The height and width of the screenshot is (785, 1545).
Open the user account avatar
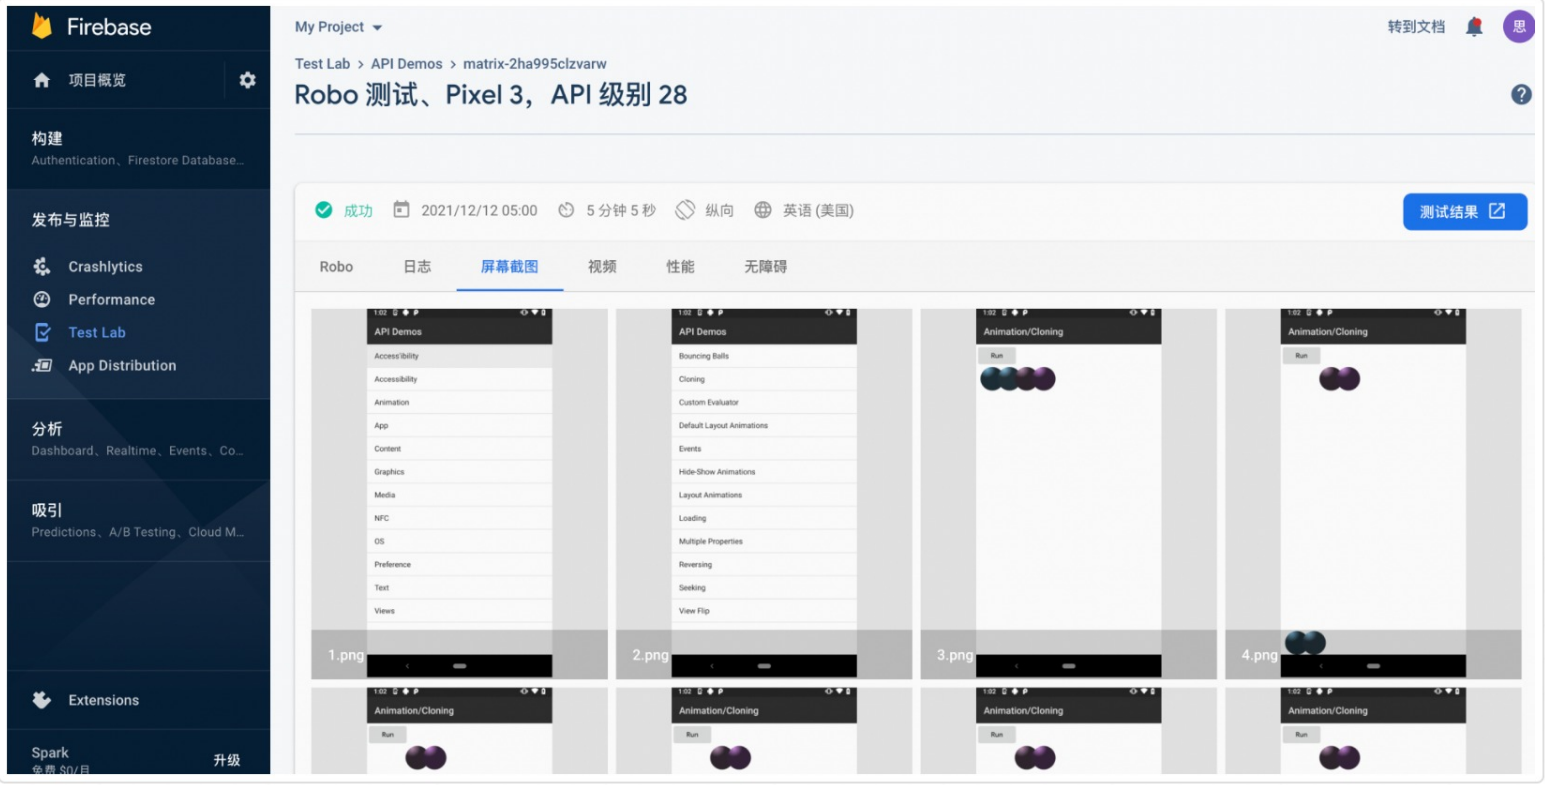pyautogui.click(x=1518, y=27)
